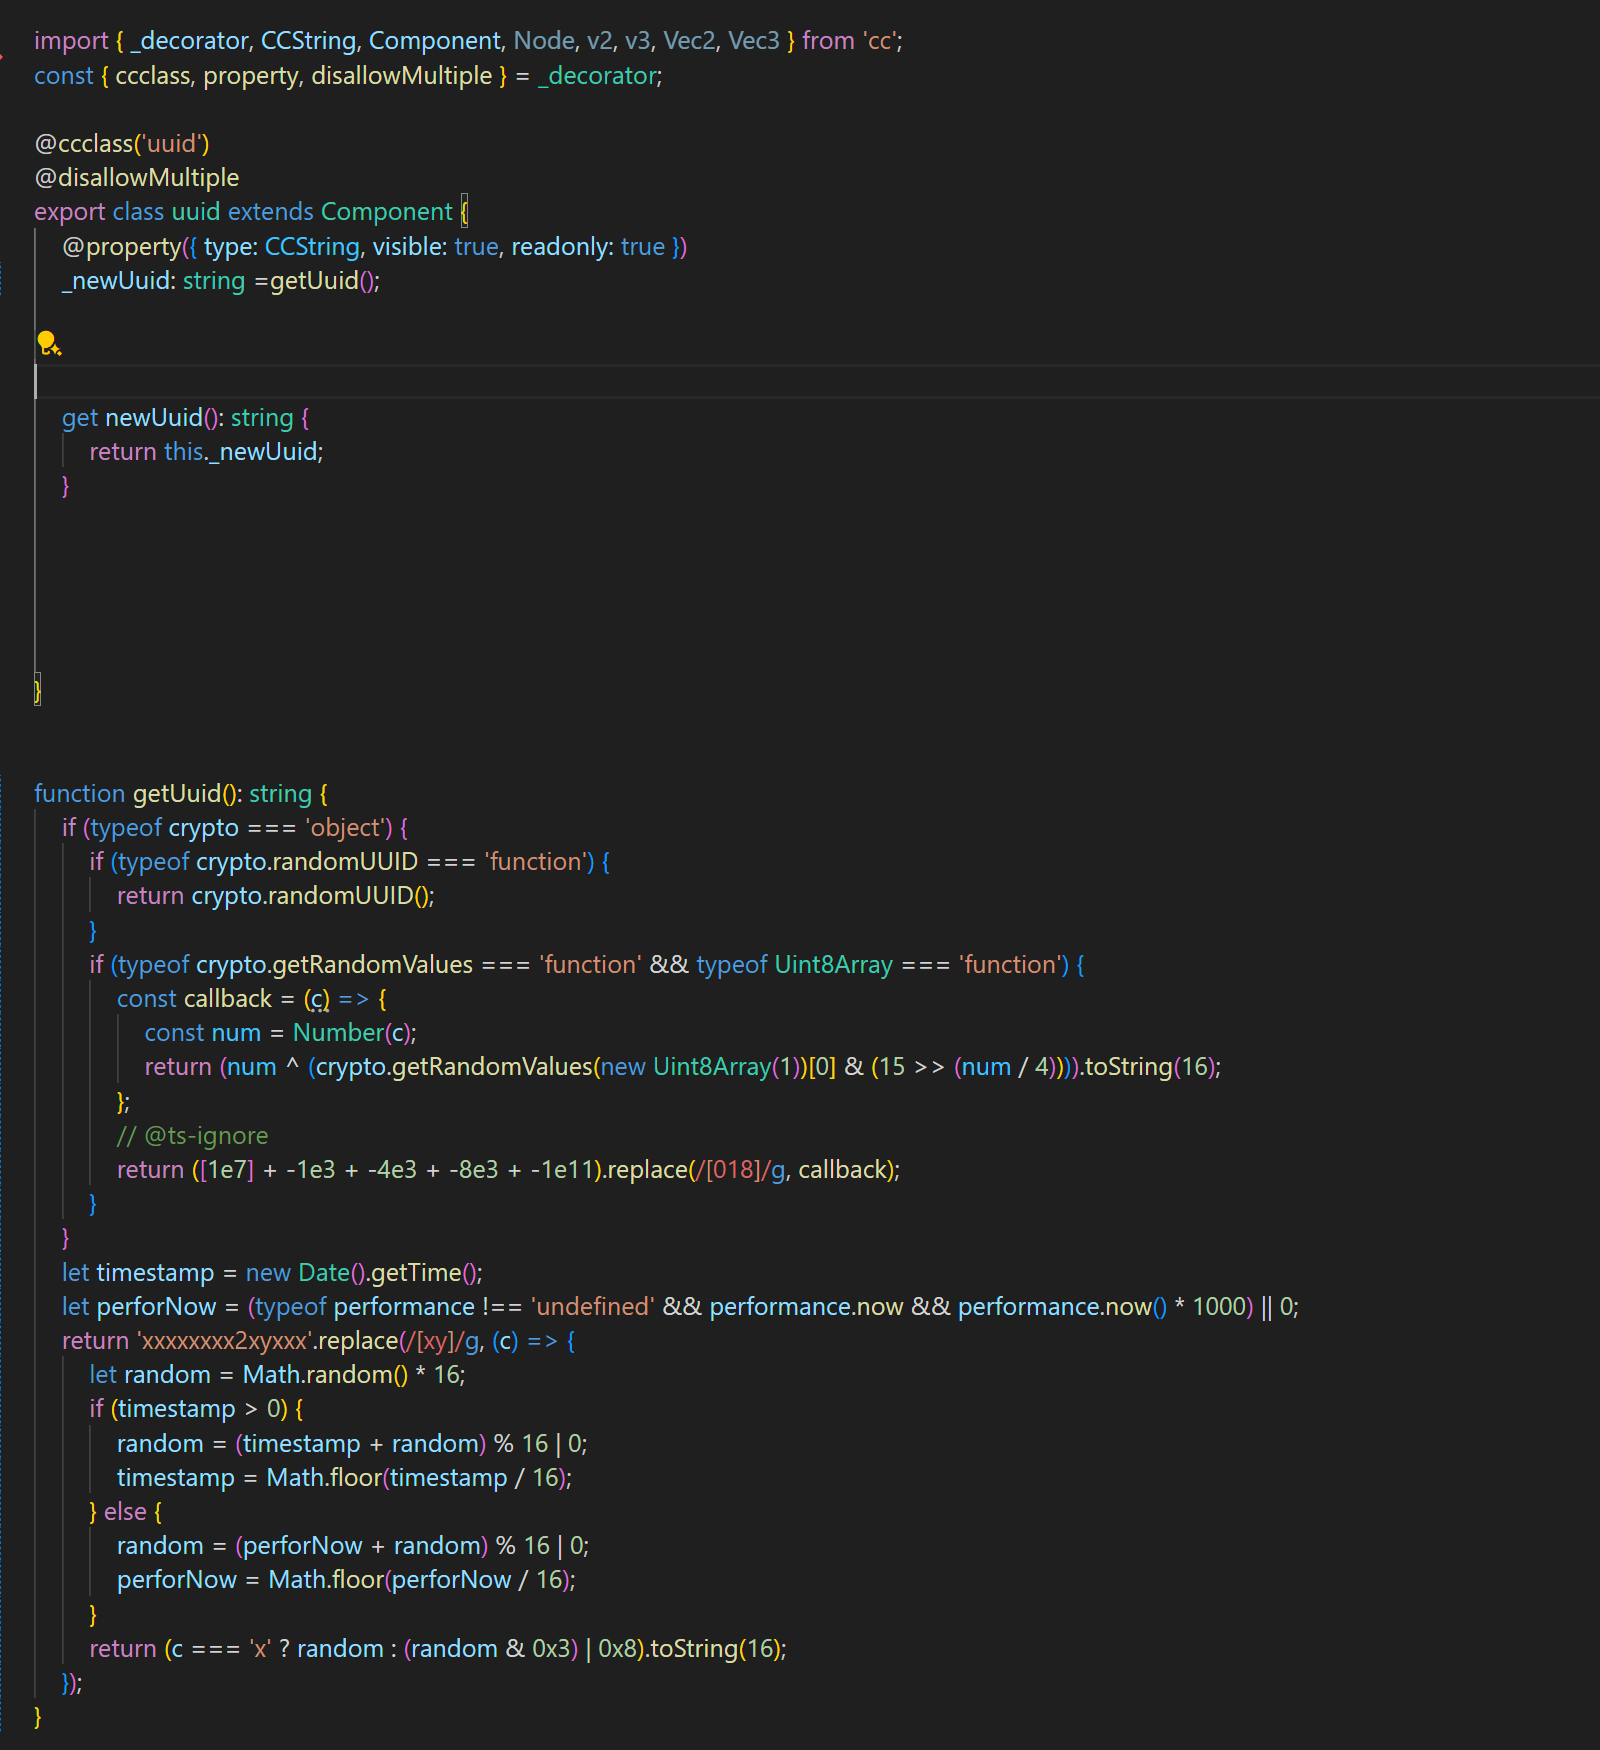The image size is (1600, 1750).
Task: Click the else keyword
Action: coord(125,1512)
